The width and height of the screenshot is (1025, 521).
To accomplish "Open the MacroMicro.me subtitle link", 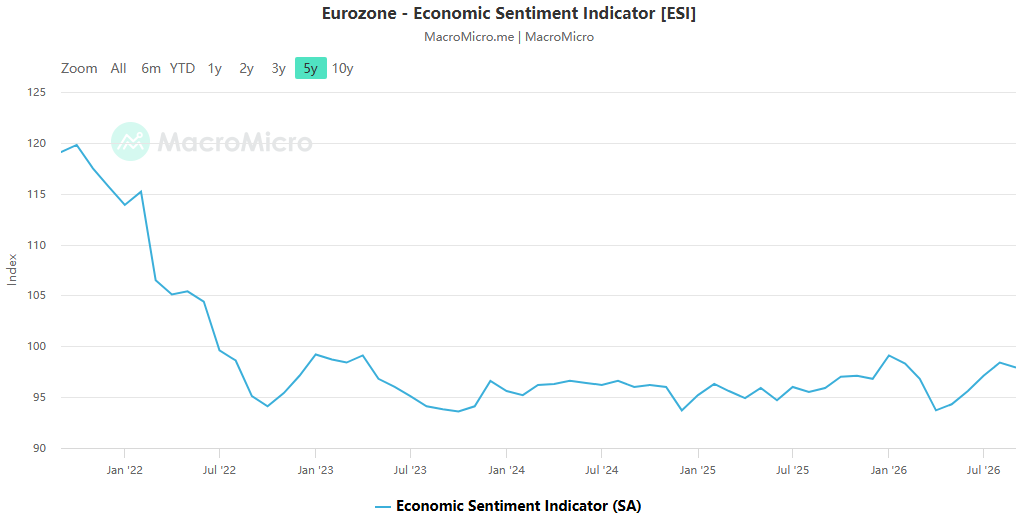I will pos(469,37).
